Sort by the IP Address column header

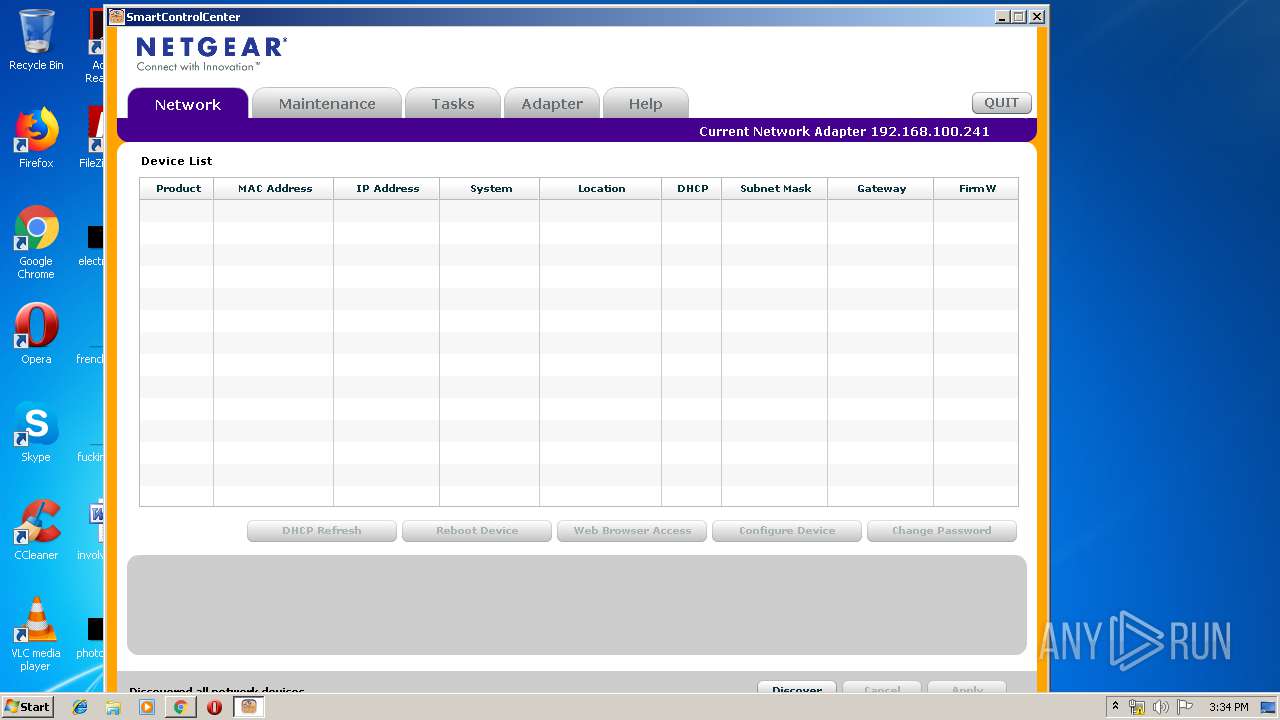point(387,188)
